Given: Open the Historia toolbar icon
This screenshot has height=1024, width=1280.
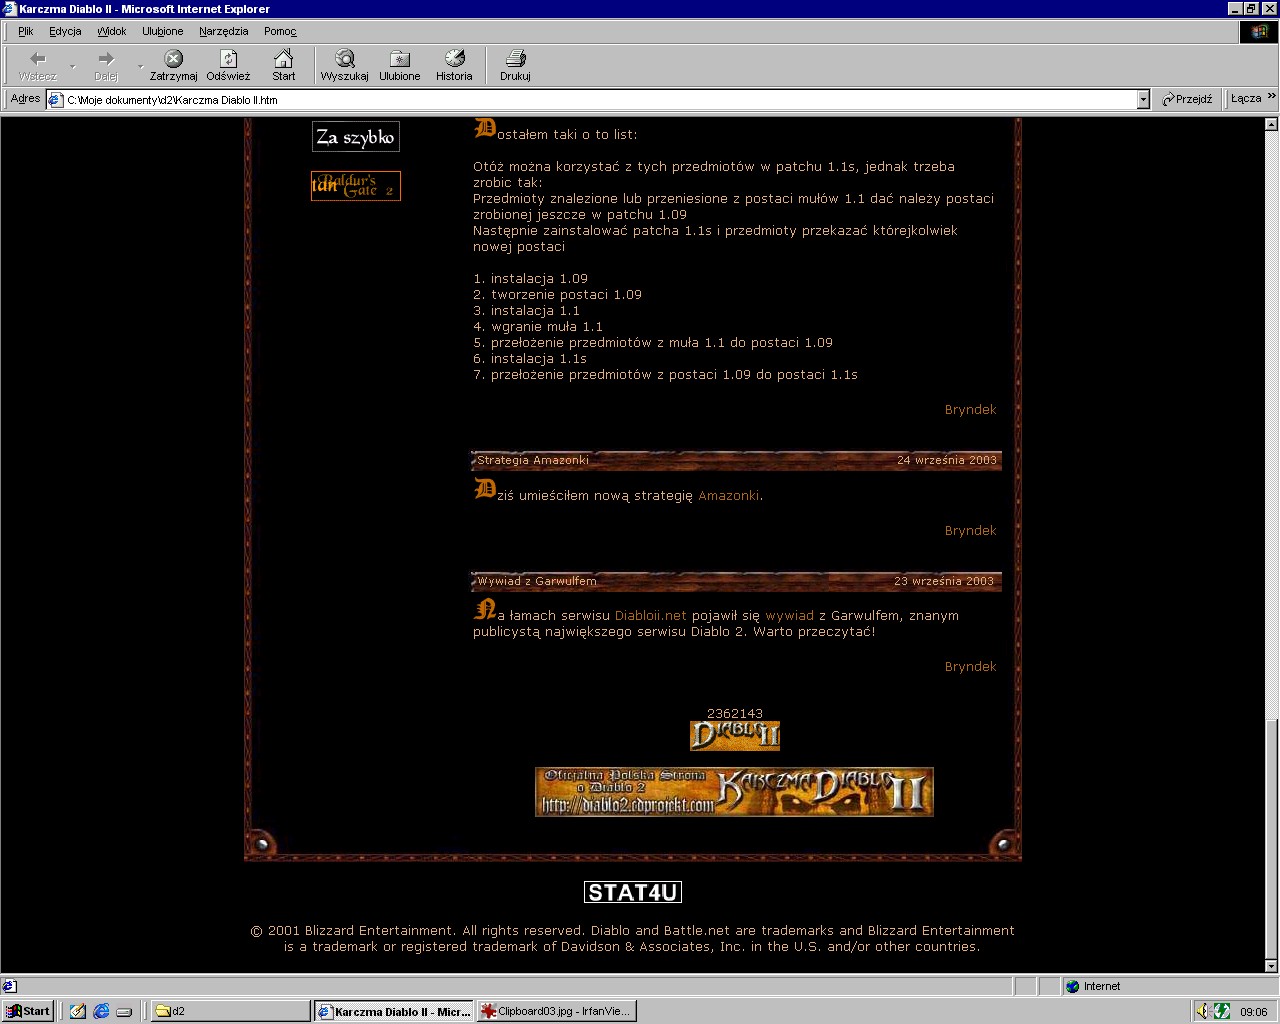Looking at the screenshot, I should pos(454,64).
